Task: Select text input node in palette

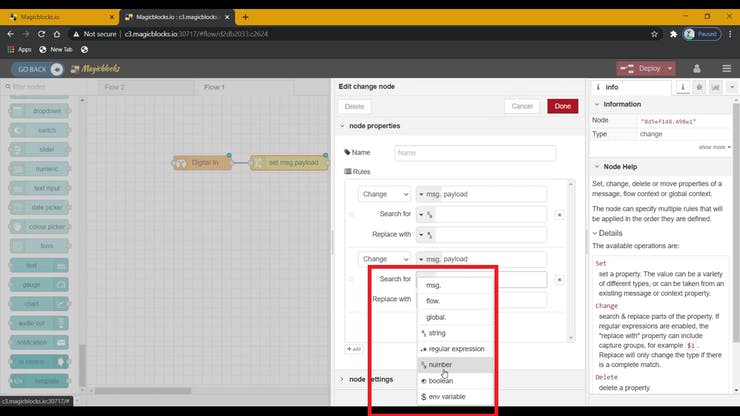Action: tap(40, 188)
